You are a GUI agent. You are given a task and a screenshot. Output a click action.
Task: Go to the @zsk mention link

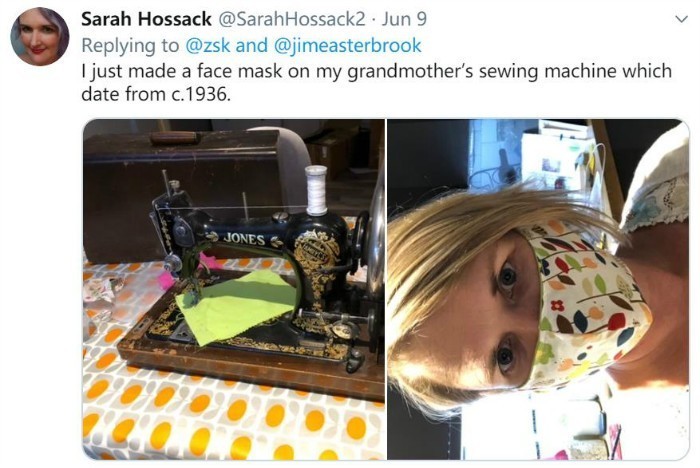pyautogui.click(x=208, y=45)
